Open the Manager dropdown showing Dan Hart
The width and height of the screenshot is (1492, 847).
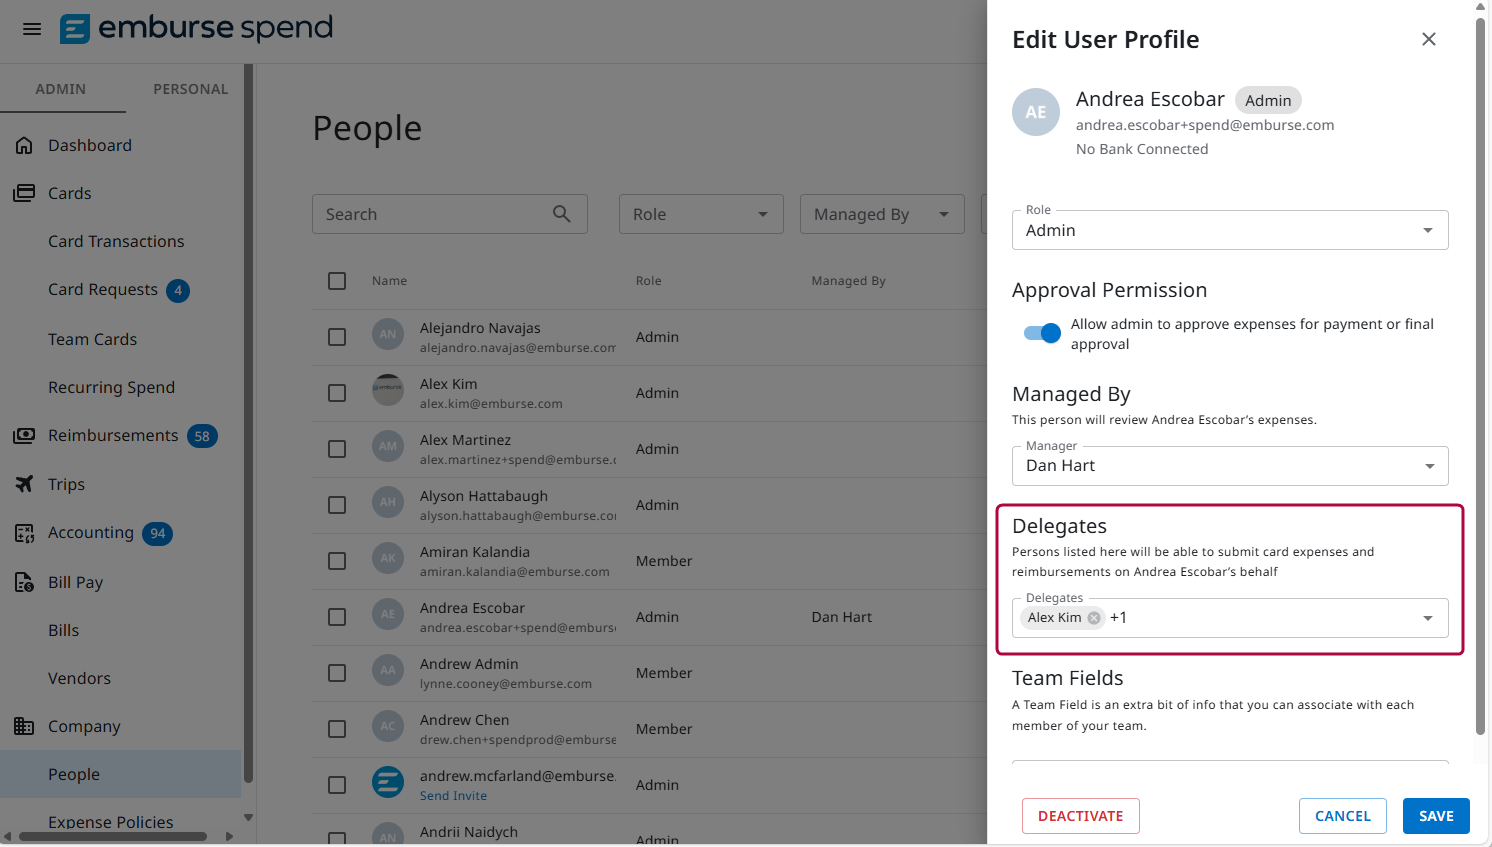(x=1428, y=466)
